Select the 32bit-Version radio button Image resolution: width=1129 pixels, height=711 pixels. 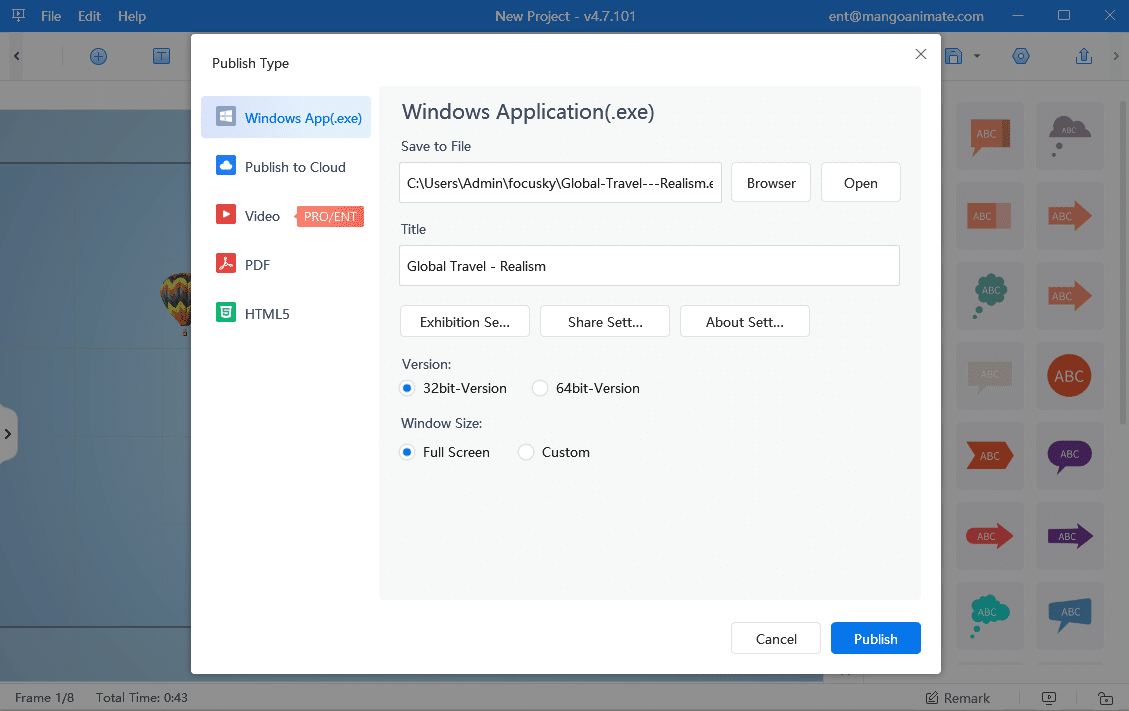pos(407,388)
